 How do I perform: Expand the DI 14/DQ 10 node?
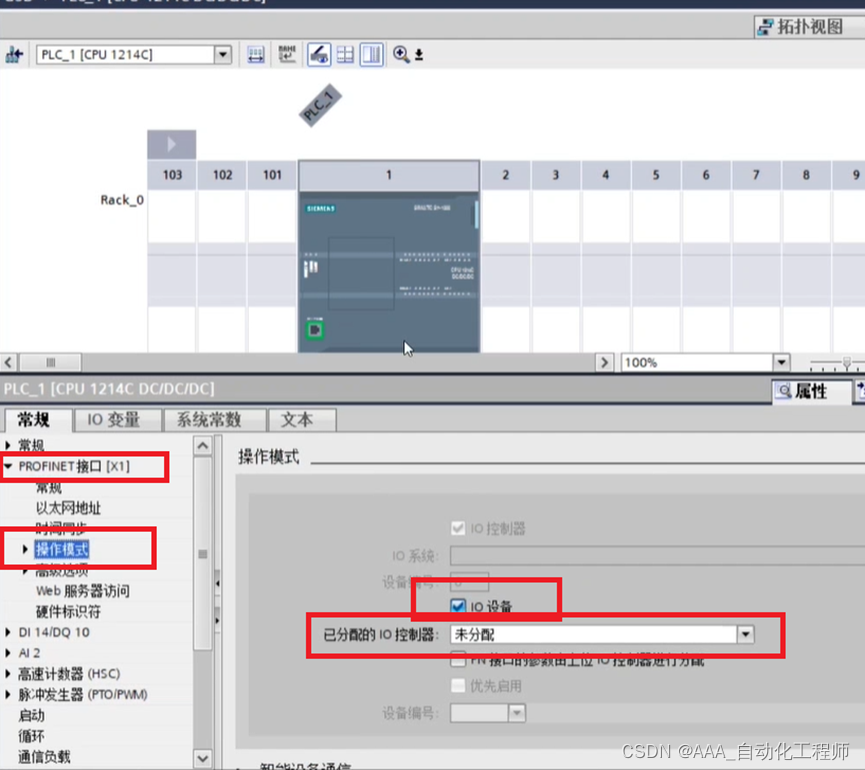[8, 632]
